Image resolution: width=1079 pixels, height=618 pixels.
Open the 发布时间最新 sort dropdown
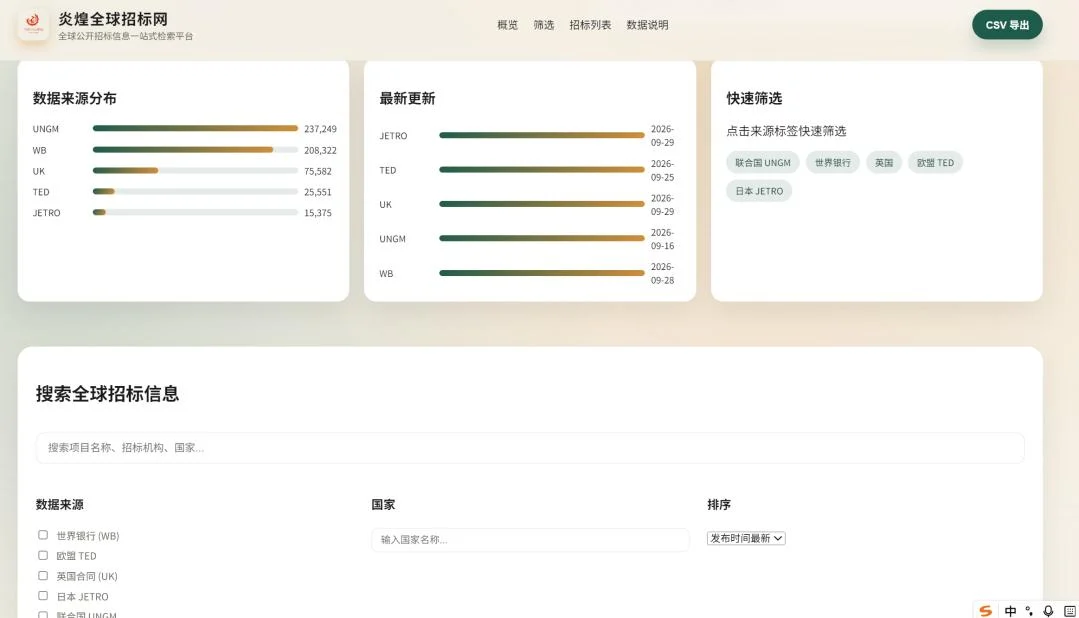tap(746, 538)
